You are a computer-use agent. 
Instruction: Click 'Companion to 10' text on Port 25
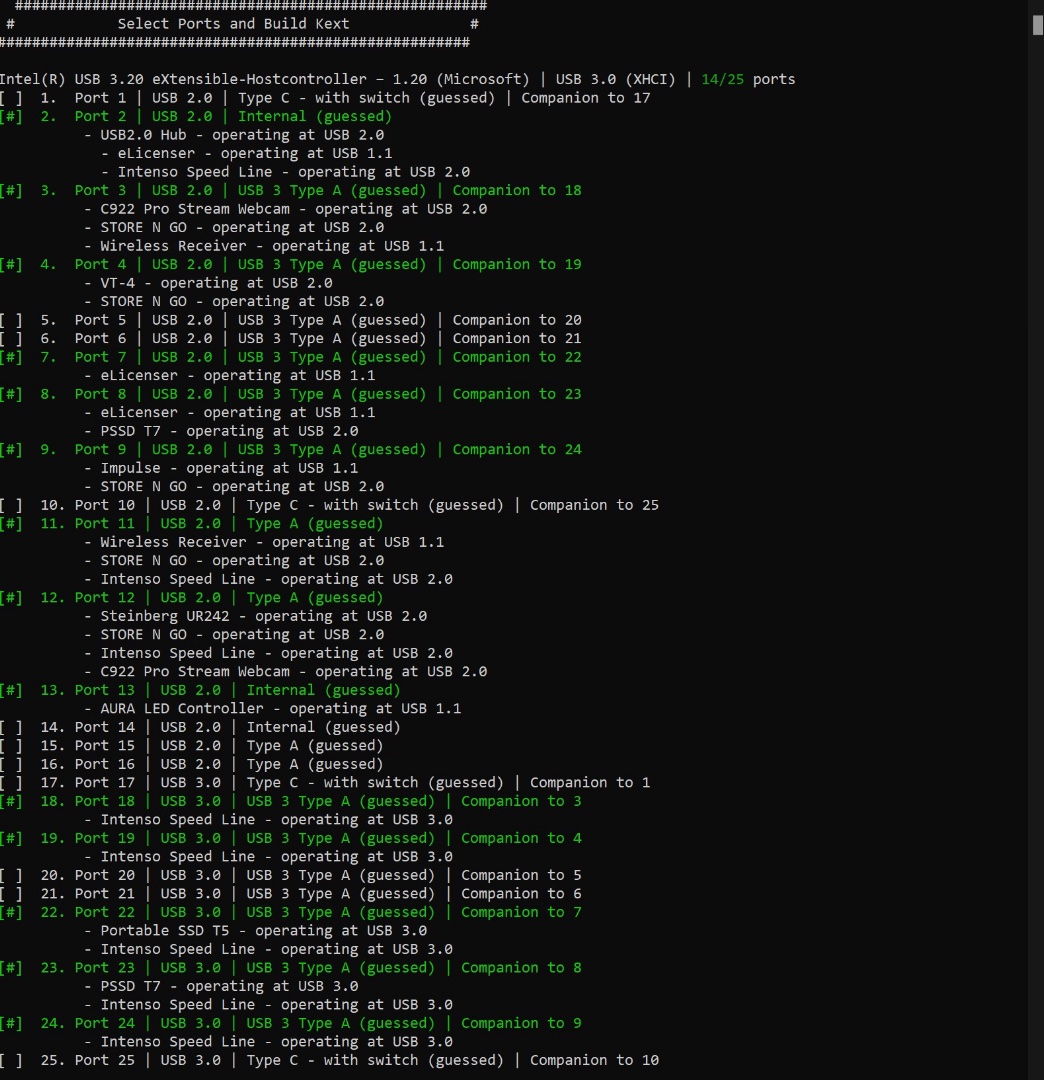tap(594, 1061)
